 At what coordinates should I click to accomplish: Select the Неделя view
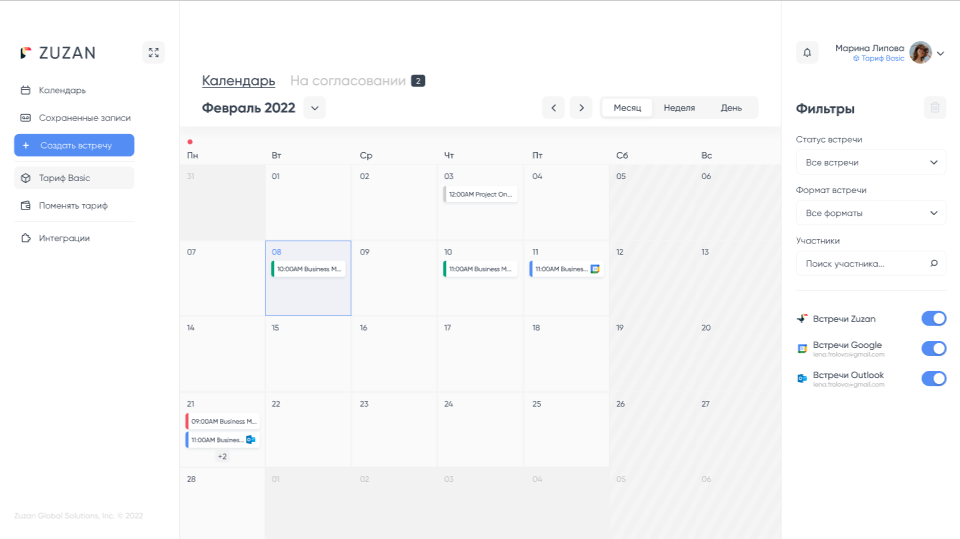point(679,108)
